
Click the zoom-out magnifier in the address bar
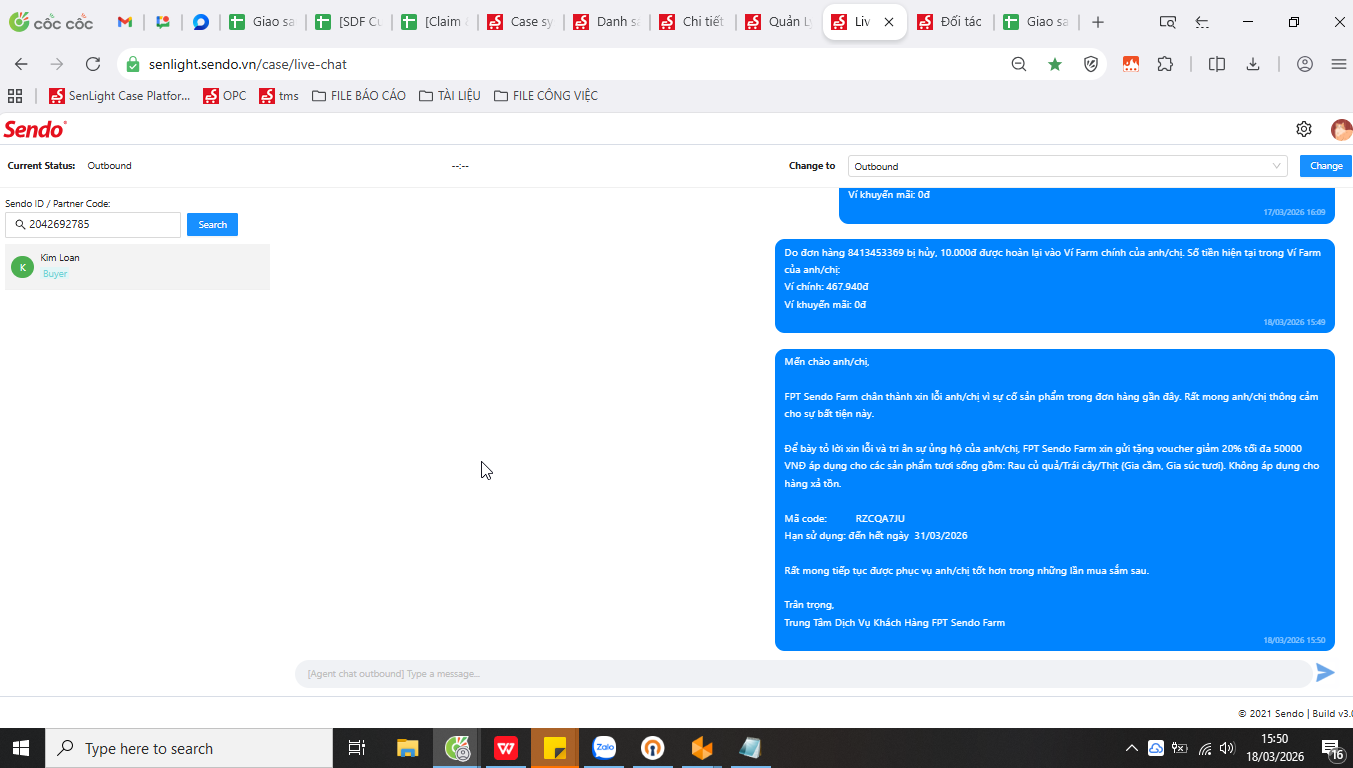tap(1018, 64)
